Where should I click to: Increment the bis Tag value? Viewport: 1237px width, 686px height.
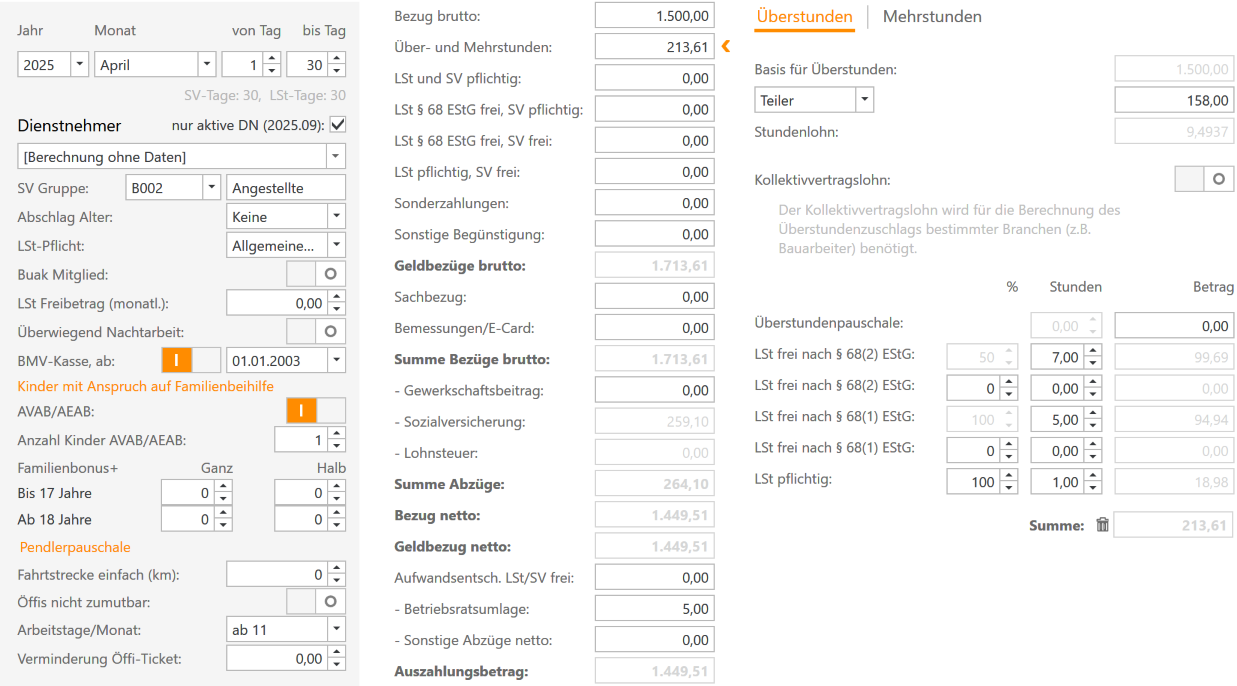pos(336,58)
